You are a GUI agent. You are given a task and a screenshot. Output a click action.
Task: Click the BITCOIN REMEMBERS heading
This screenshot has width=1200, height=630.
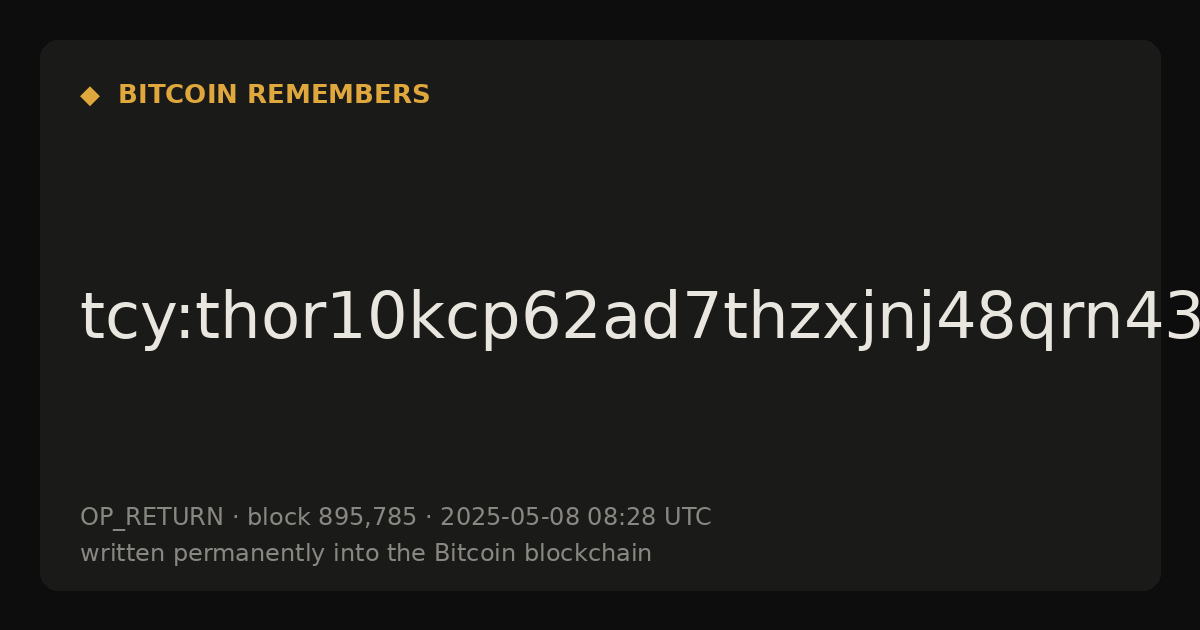[274, 95]
